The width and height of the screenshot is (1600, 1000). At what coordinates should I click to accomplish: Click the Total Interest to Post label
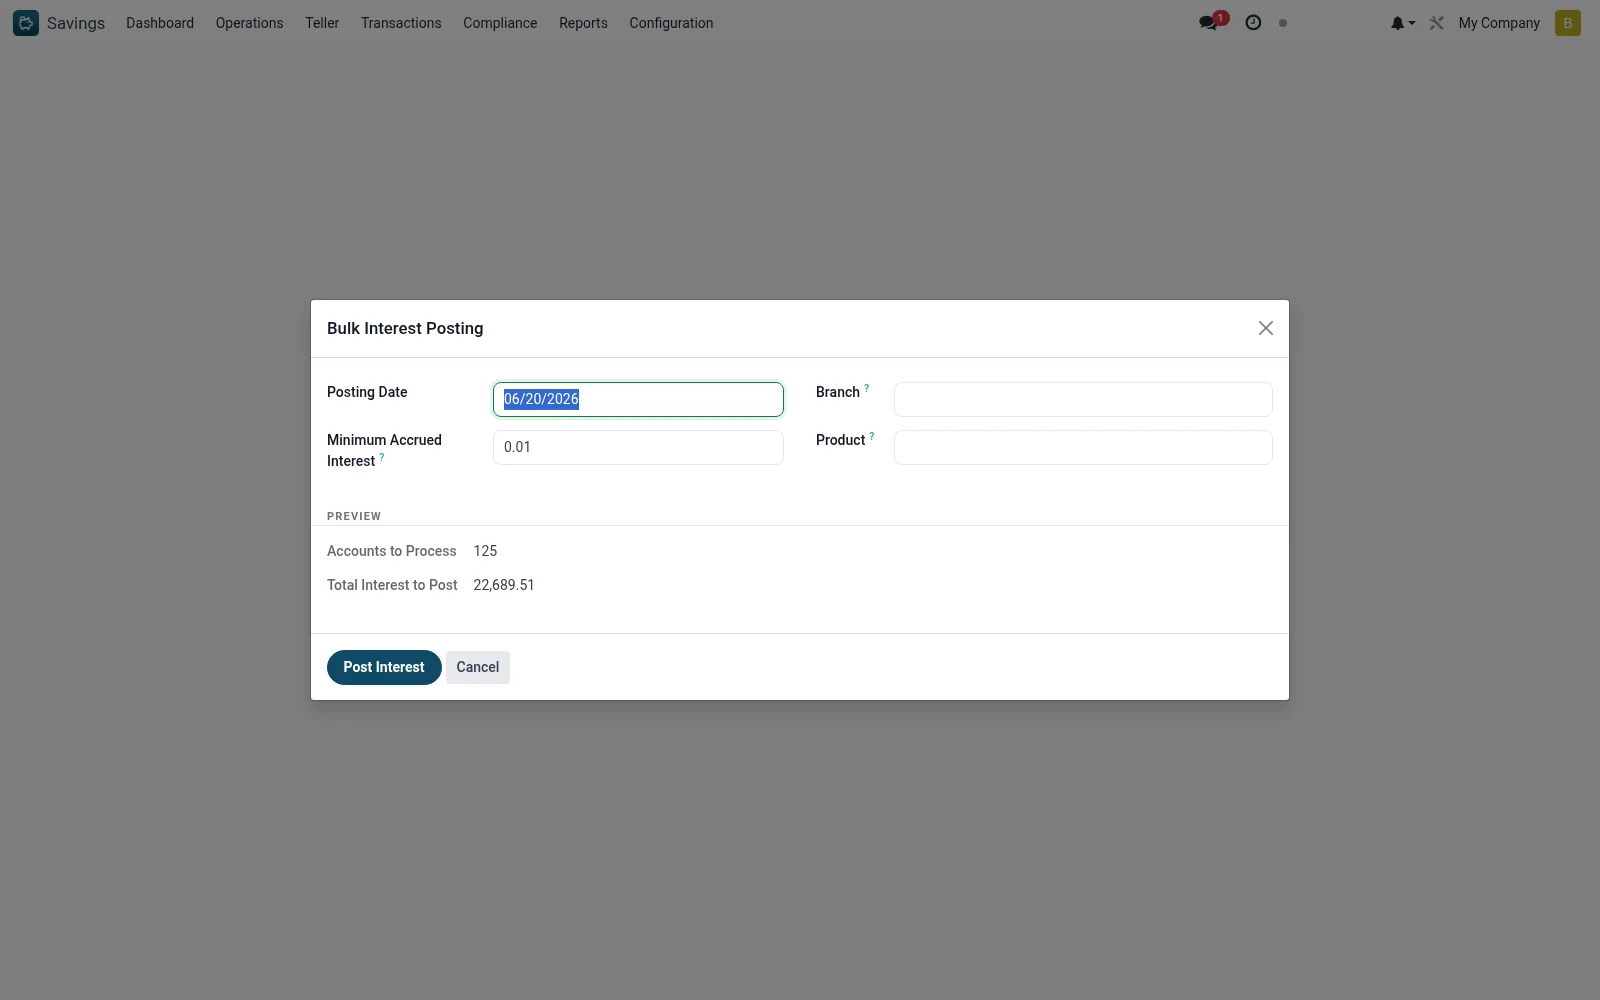point(392,585)
